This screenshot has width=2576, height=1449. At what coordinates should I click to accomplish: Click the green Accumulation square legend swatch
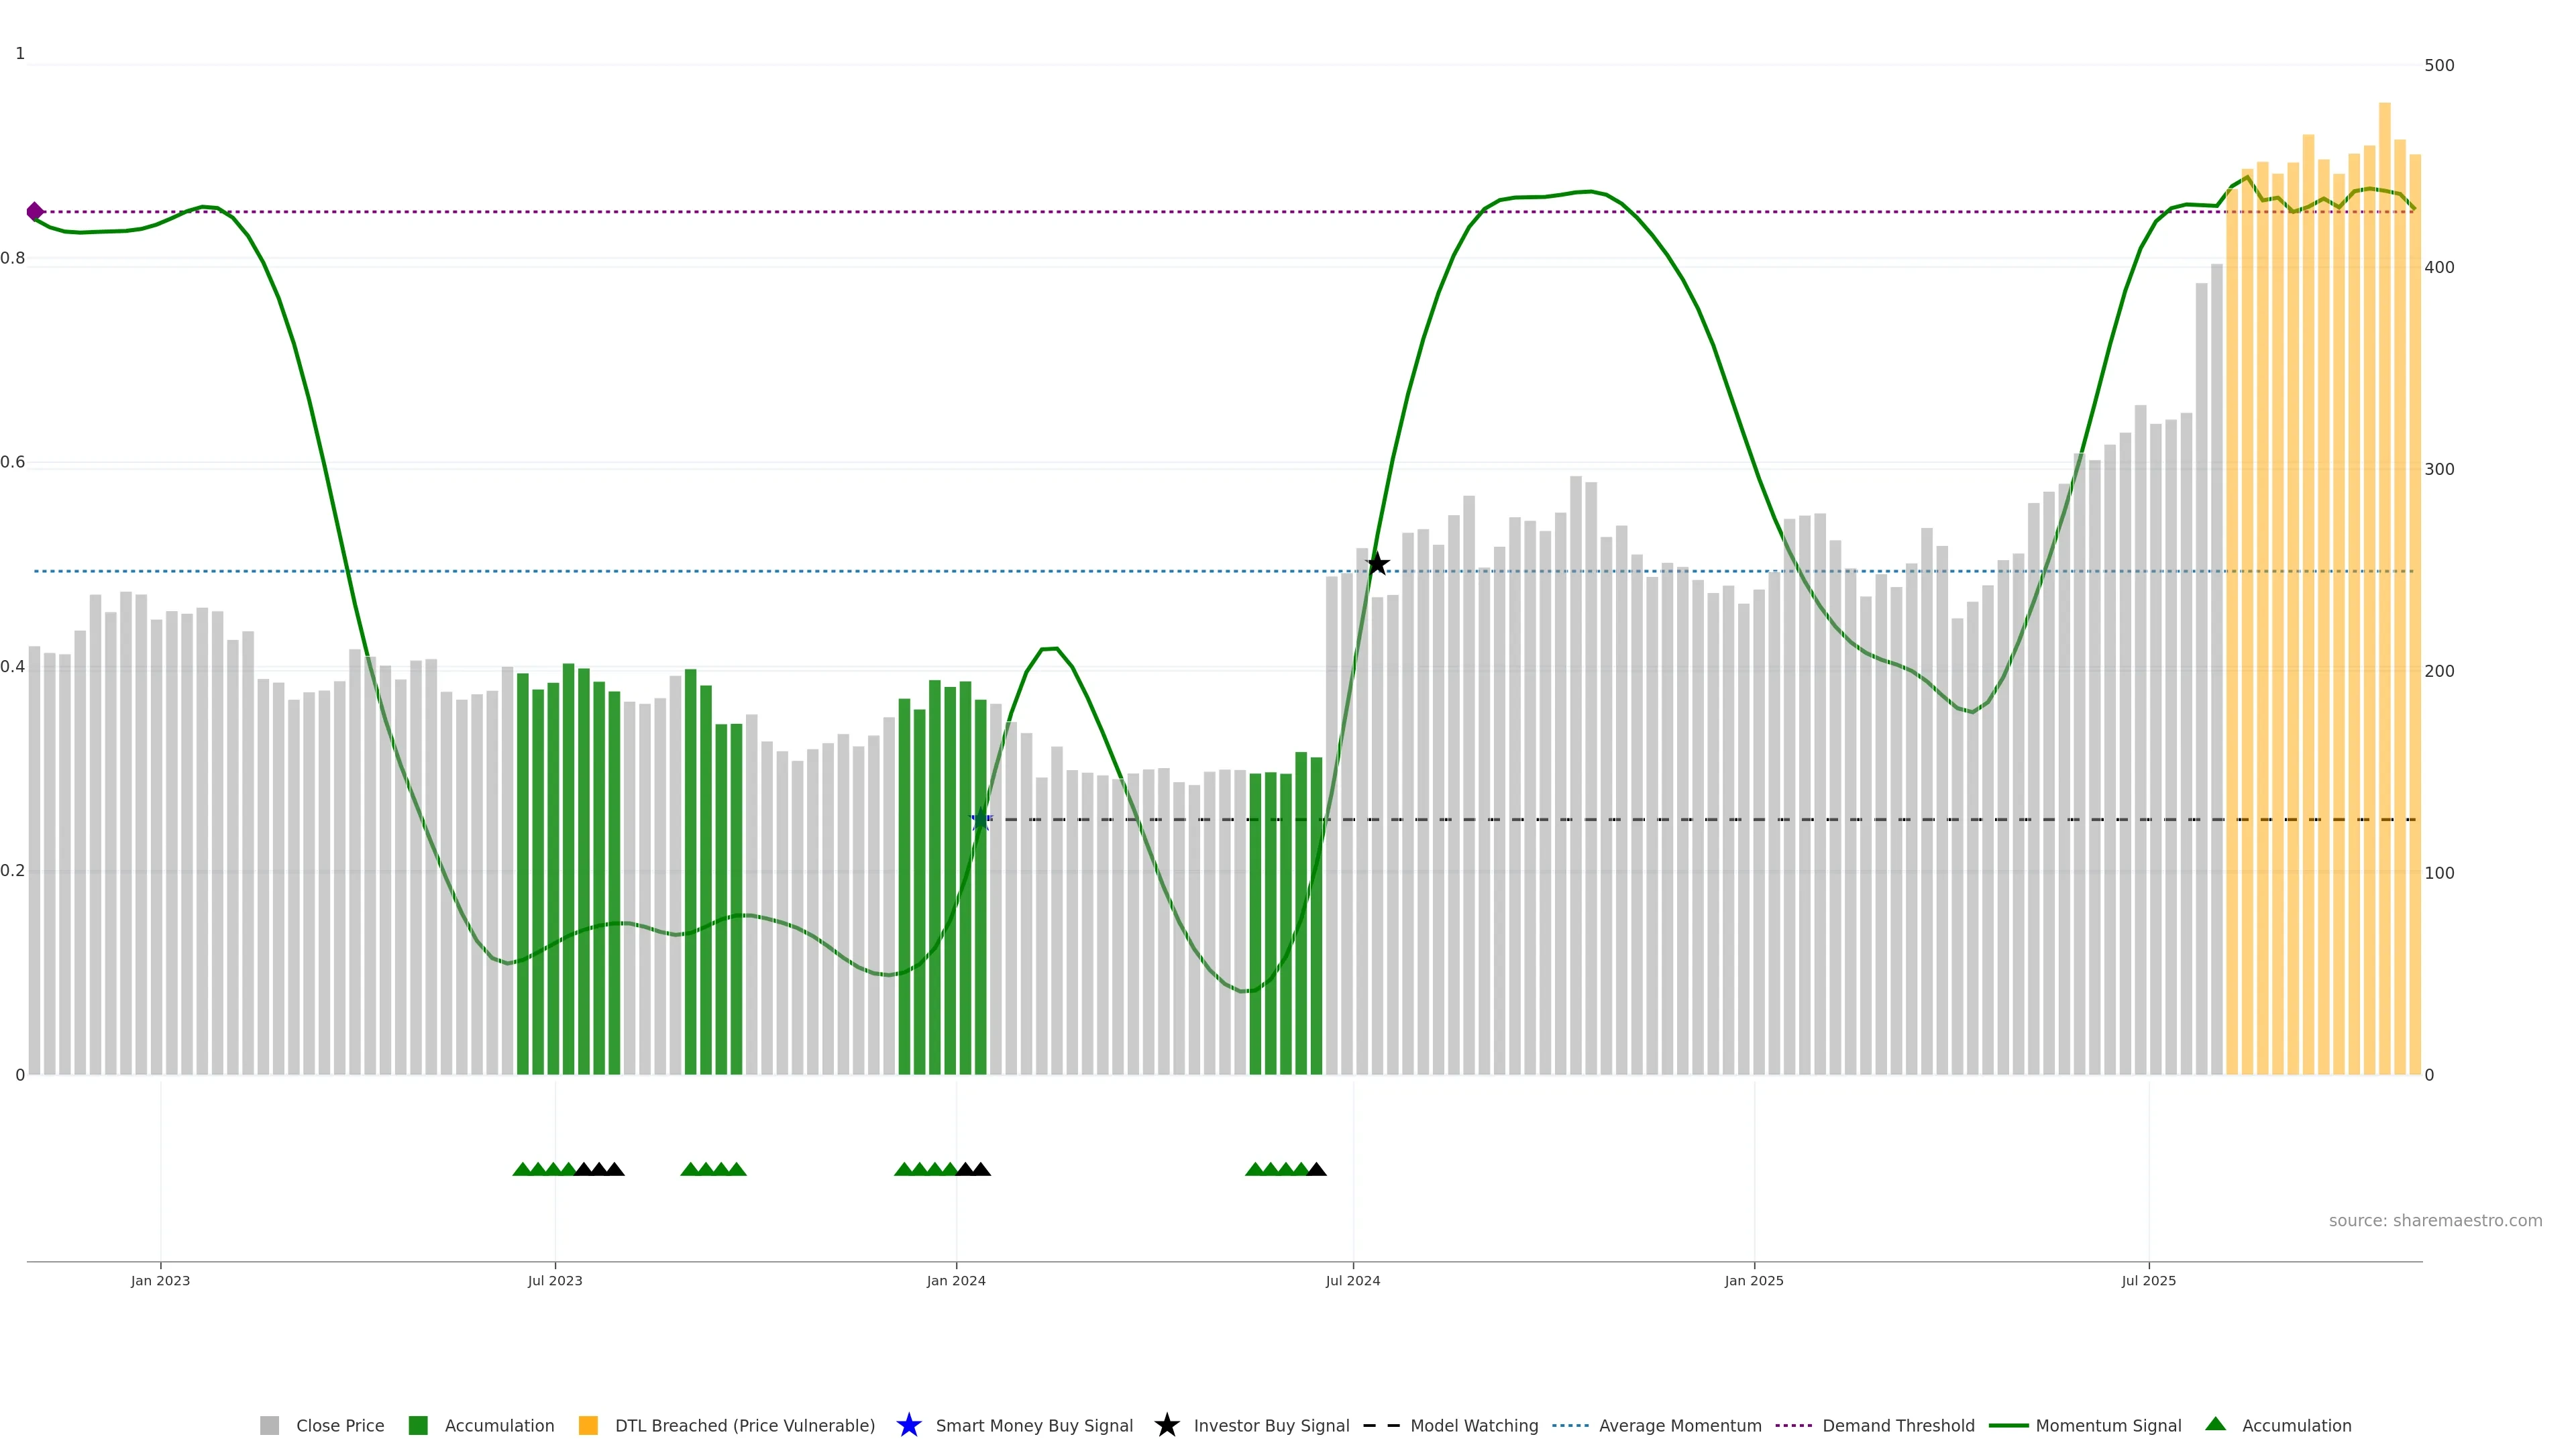418,1425
